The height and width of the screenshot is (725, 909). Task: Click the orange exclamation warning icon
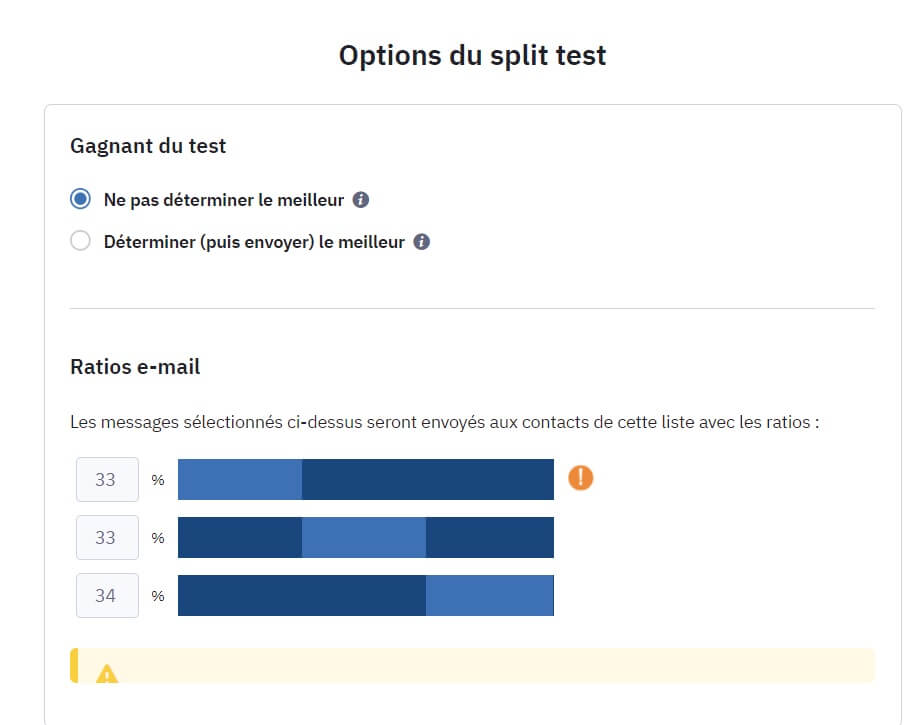coord(580,478)
